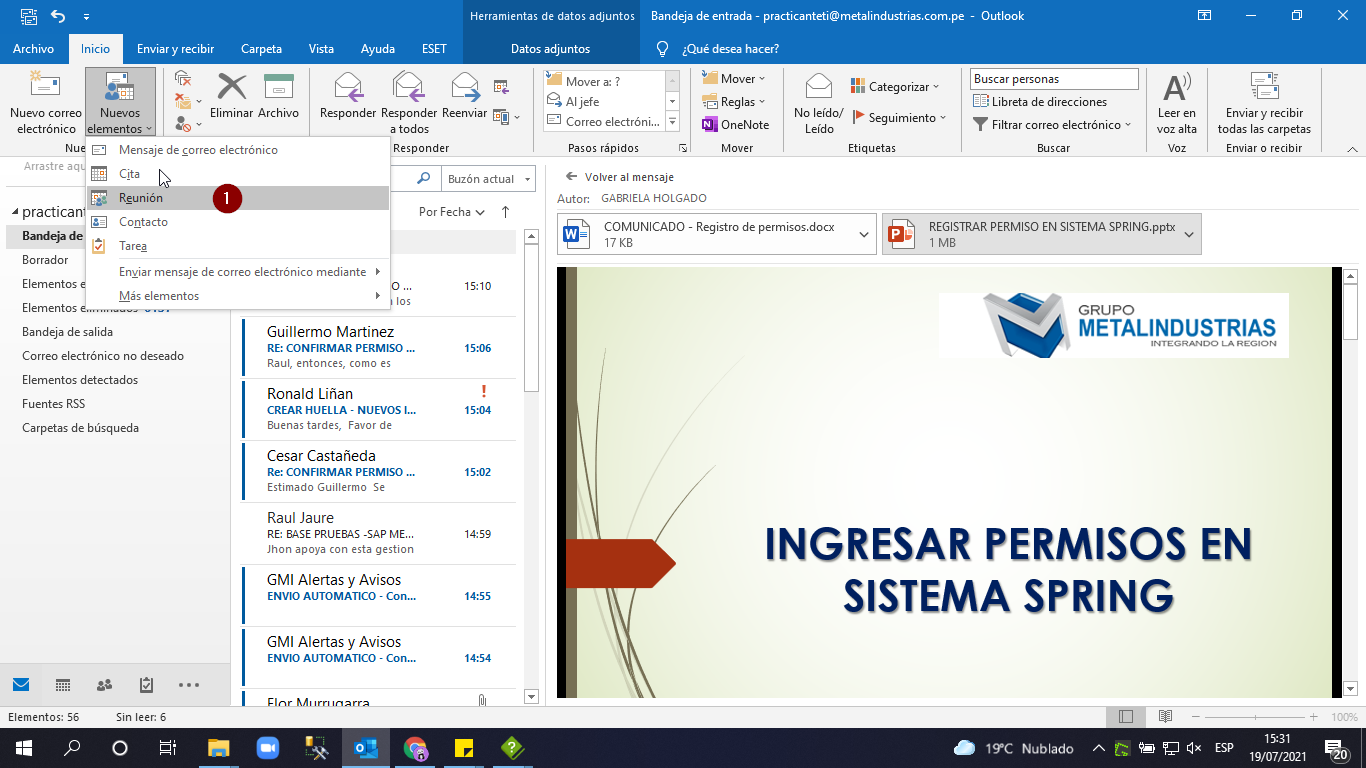The height and width of the screenshot is (768, 1366).
Task: Click Volver al mensaje link
Action: tap(620, 177)
